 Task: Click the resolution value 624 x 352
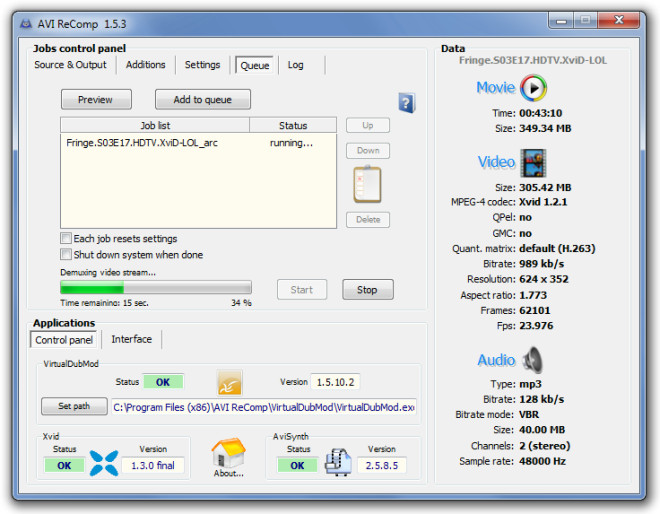tap(544, 279)
